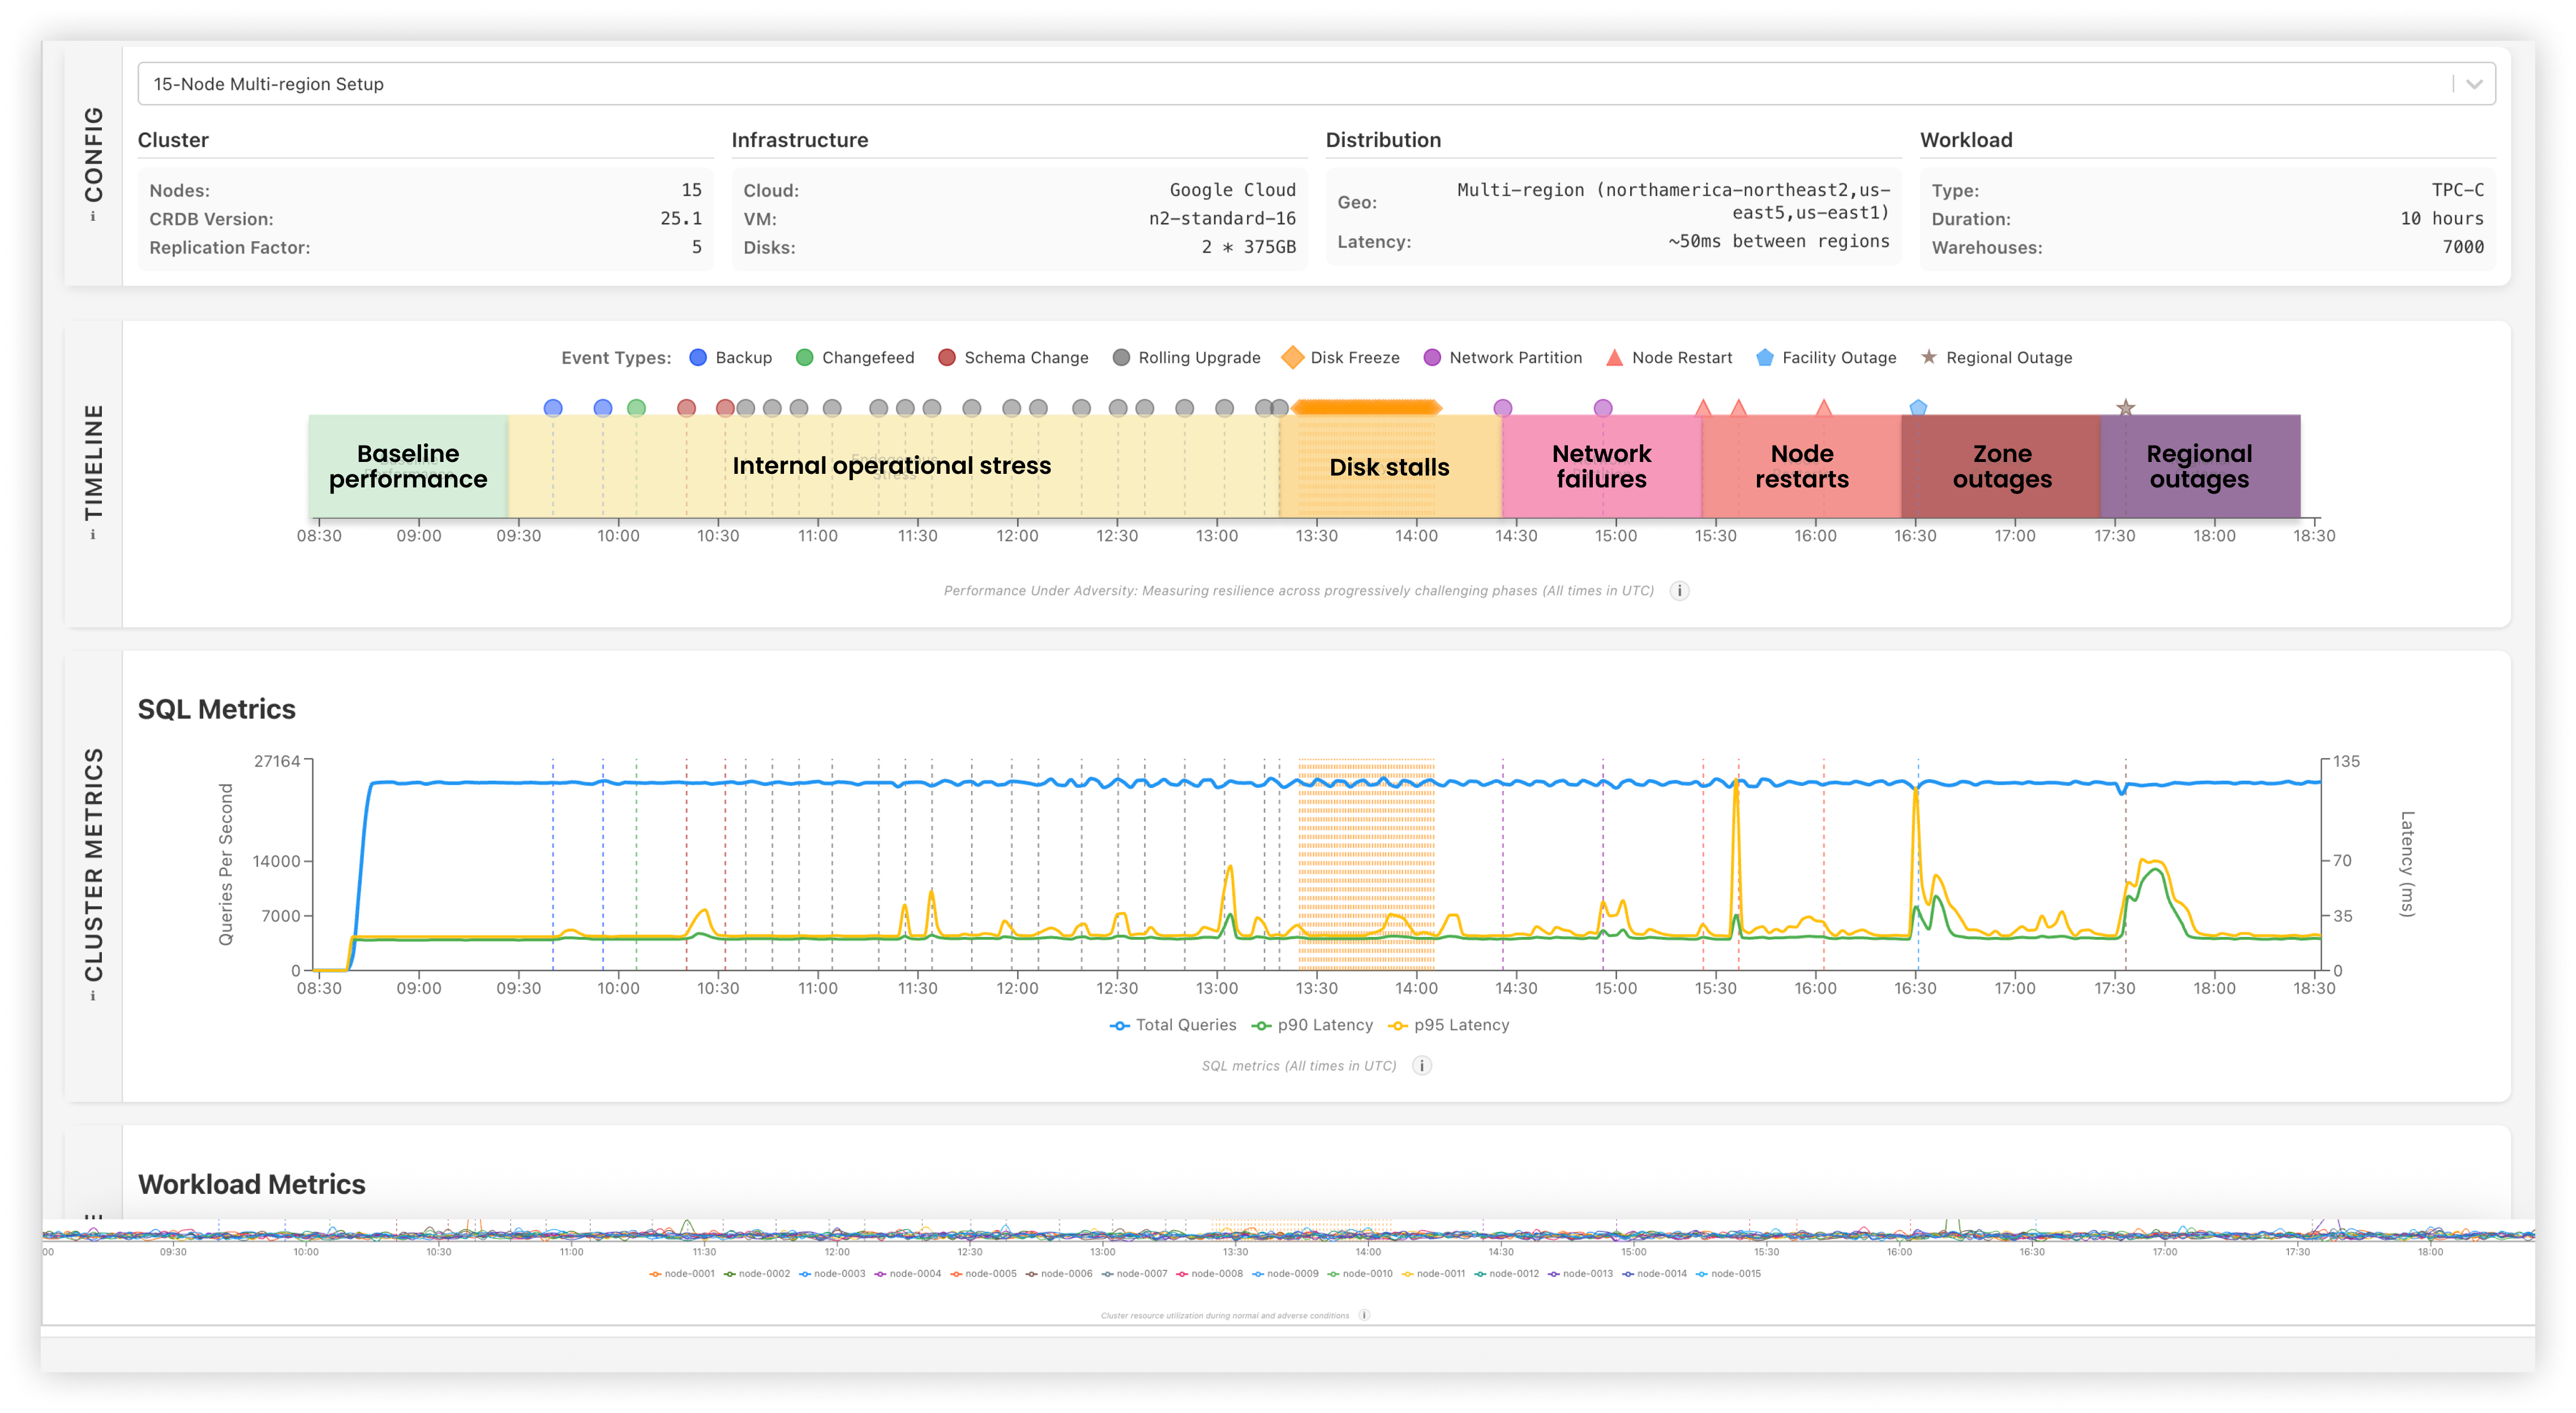
Task: Select the Workload Metrics section header
Action: 252,1184
